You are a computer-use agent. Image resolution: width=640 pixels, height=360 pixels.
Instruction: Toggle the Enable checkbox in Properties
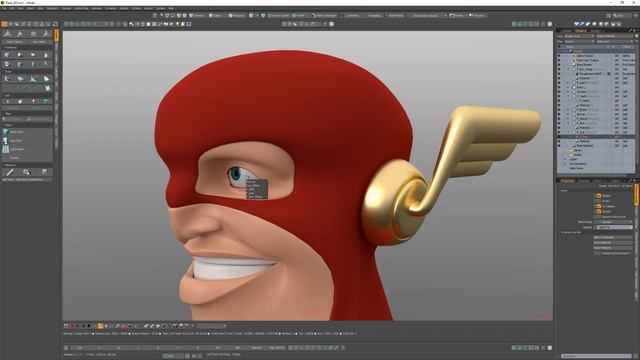(599, 196)
